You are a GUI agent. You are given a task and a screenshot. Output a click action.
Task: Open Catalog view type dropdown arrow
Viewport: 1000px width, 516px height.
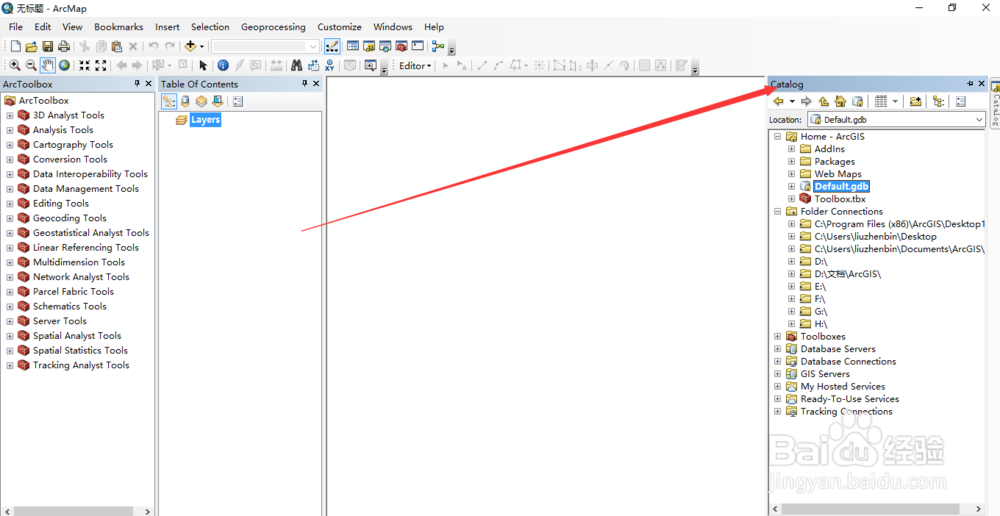tap(895, 101)
